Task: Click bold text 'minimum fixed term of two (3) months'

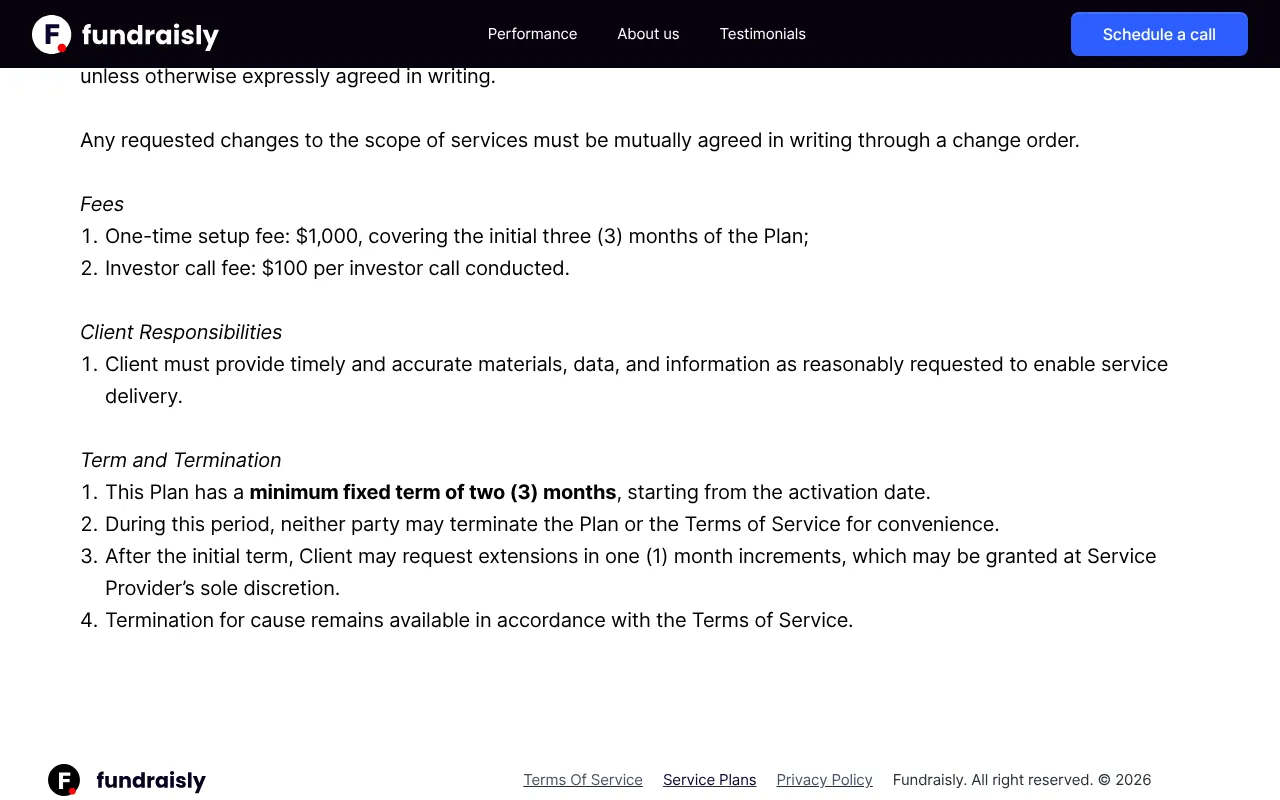Action: [x=433, y=492]
